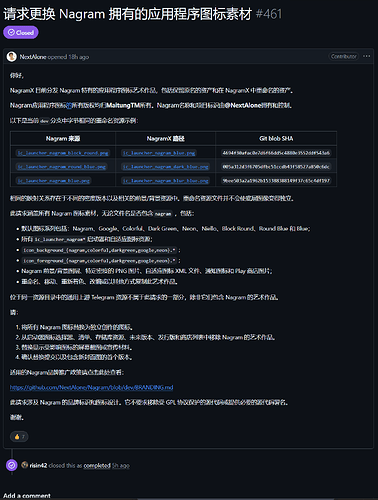378x500 pixels.
Task: Click the completed link in timeline
Action: pyautogui.click(x=97, y=465)
